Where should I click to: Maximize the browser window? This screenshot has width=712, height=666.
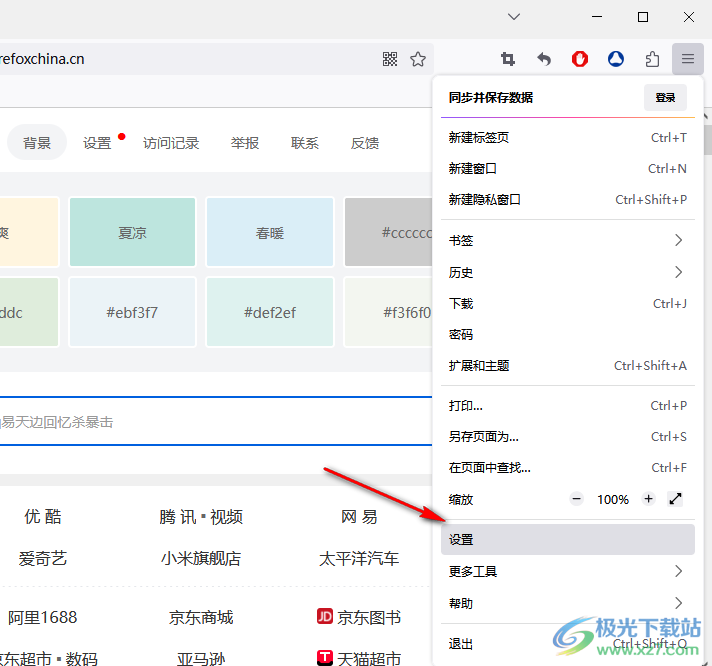pyautogui.click(x=643, y=17)
